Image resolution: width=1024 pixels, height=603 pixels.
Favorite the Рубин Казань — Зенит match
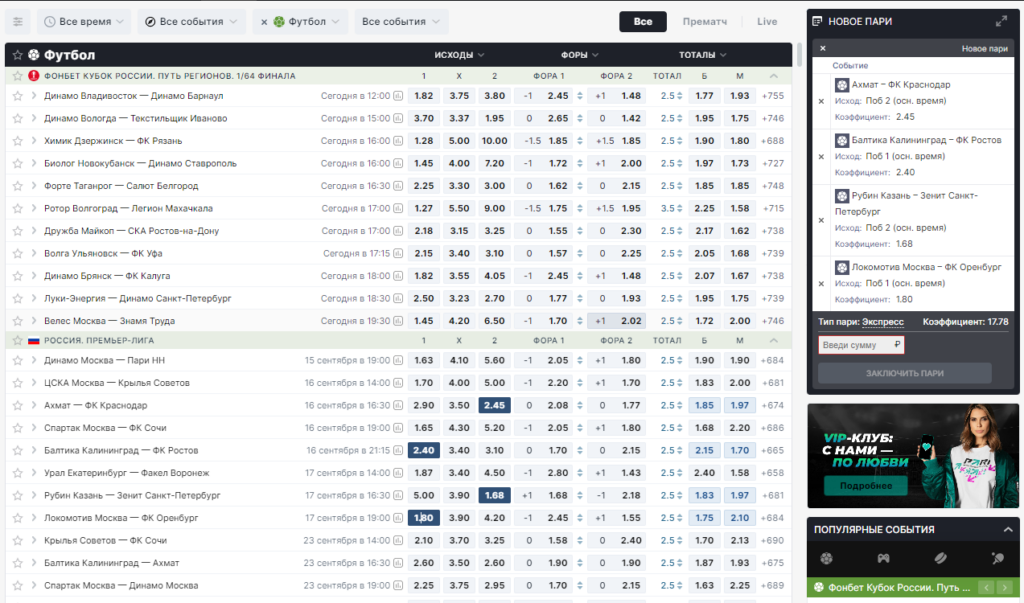pos(18,496)
